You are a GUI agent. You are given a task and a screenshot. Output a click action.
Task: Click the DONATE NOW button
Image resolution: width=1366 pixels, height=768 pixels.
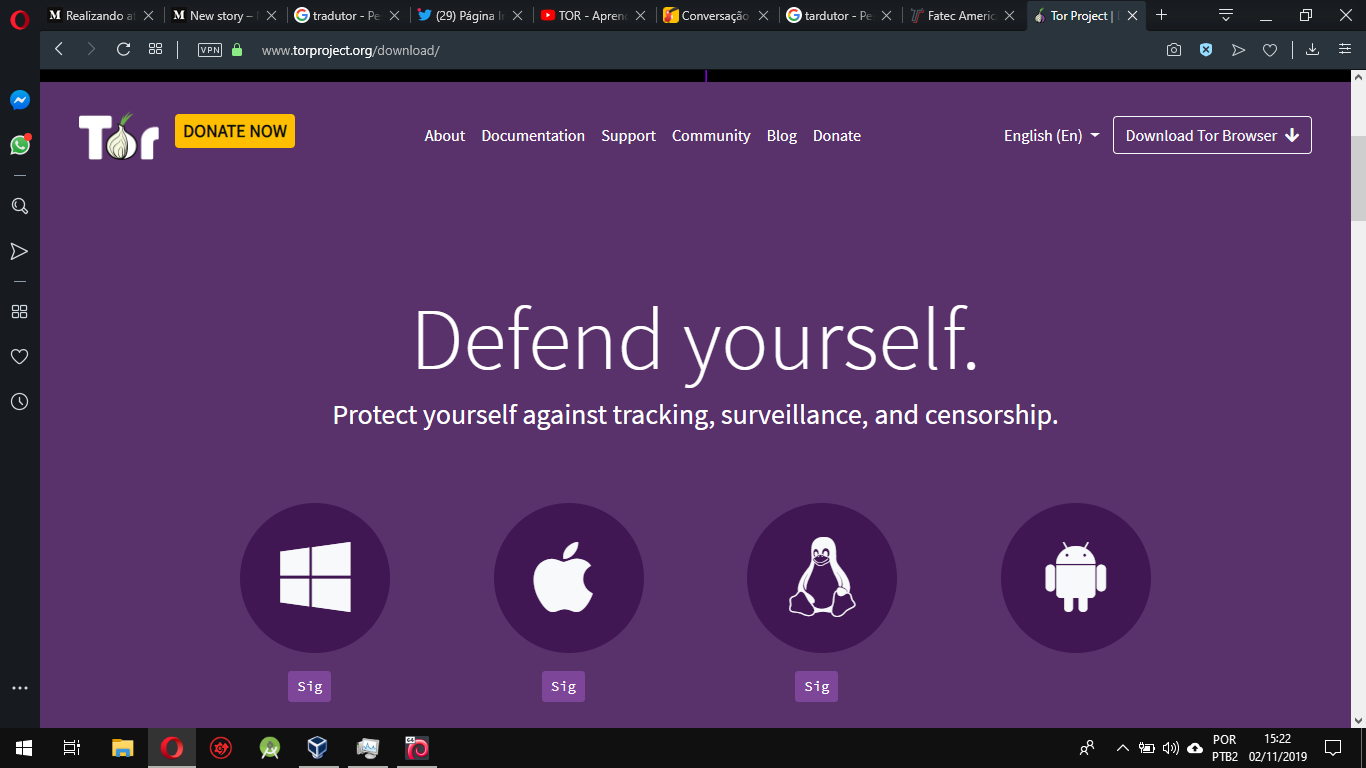click(x=235, y=131)
